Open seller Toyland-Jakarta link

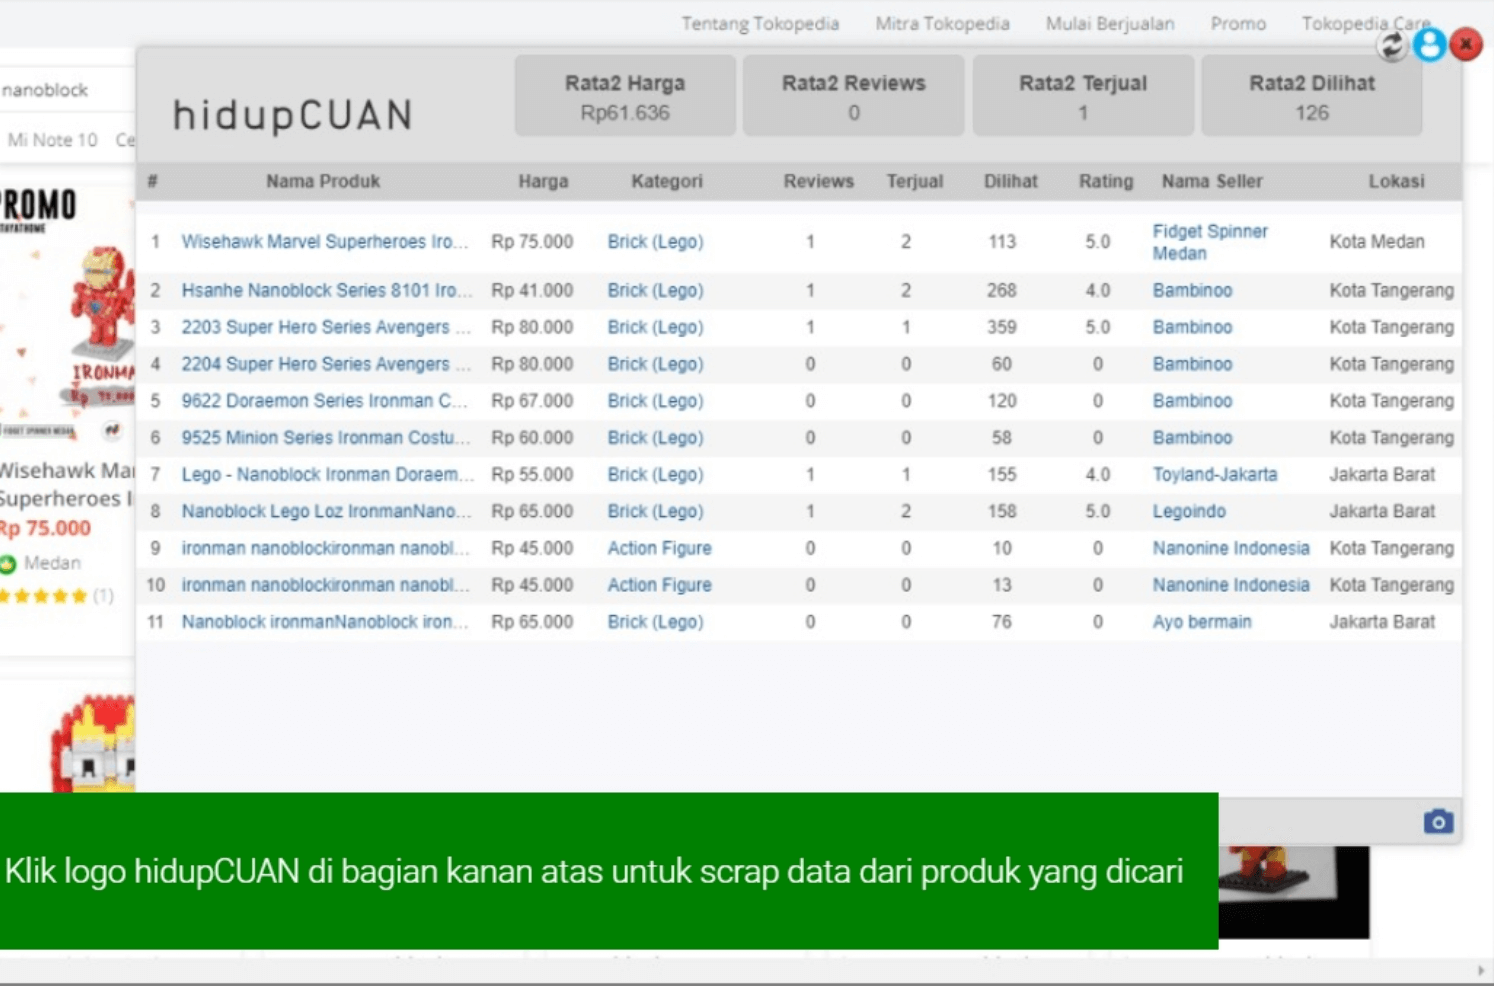pyautogui.click(x=1214, y=474)
